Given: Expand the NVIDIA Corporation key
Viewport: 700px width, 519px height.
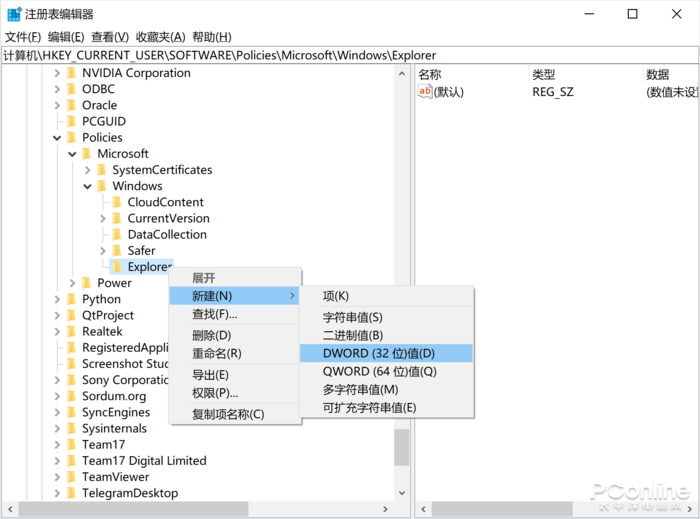Looking at the screenshot, I should (57, 73).
